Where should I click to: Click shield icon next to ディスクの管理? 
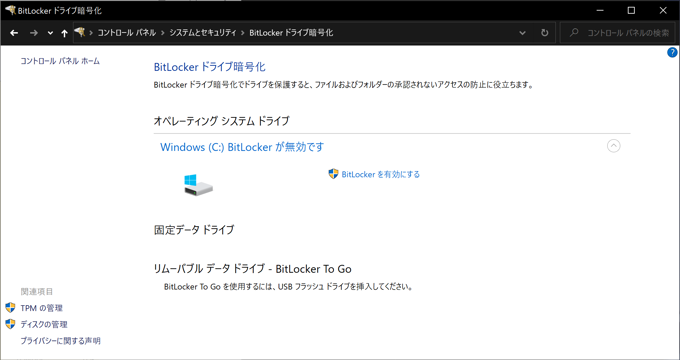coord(10,324)
